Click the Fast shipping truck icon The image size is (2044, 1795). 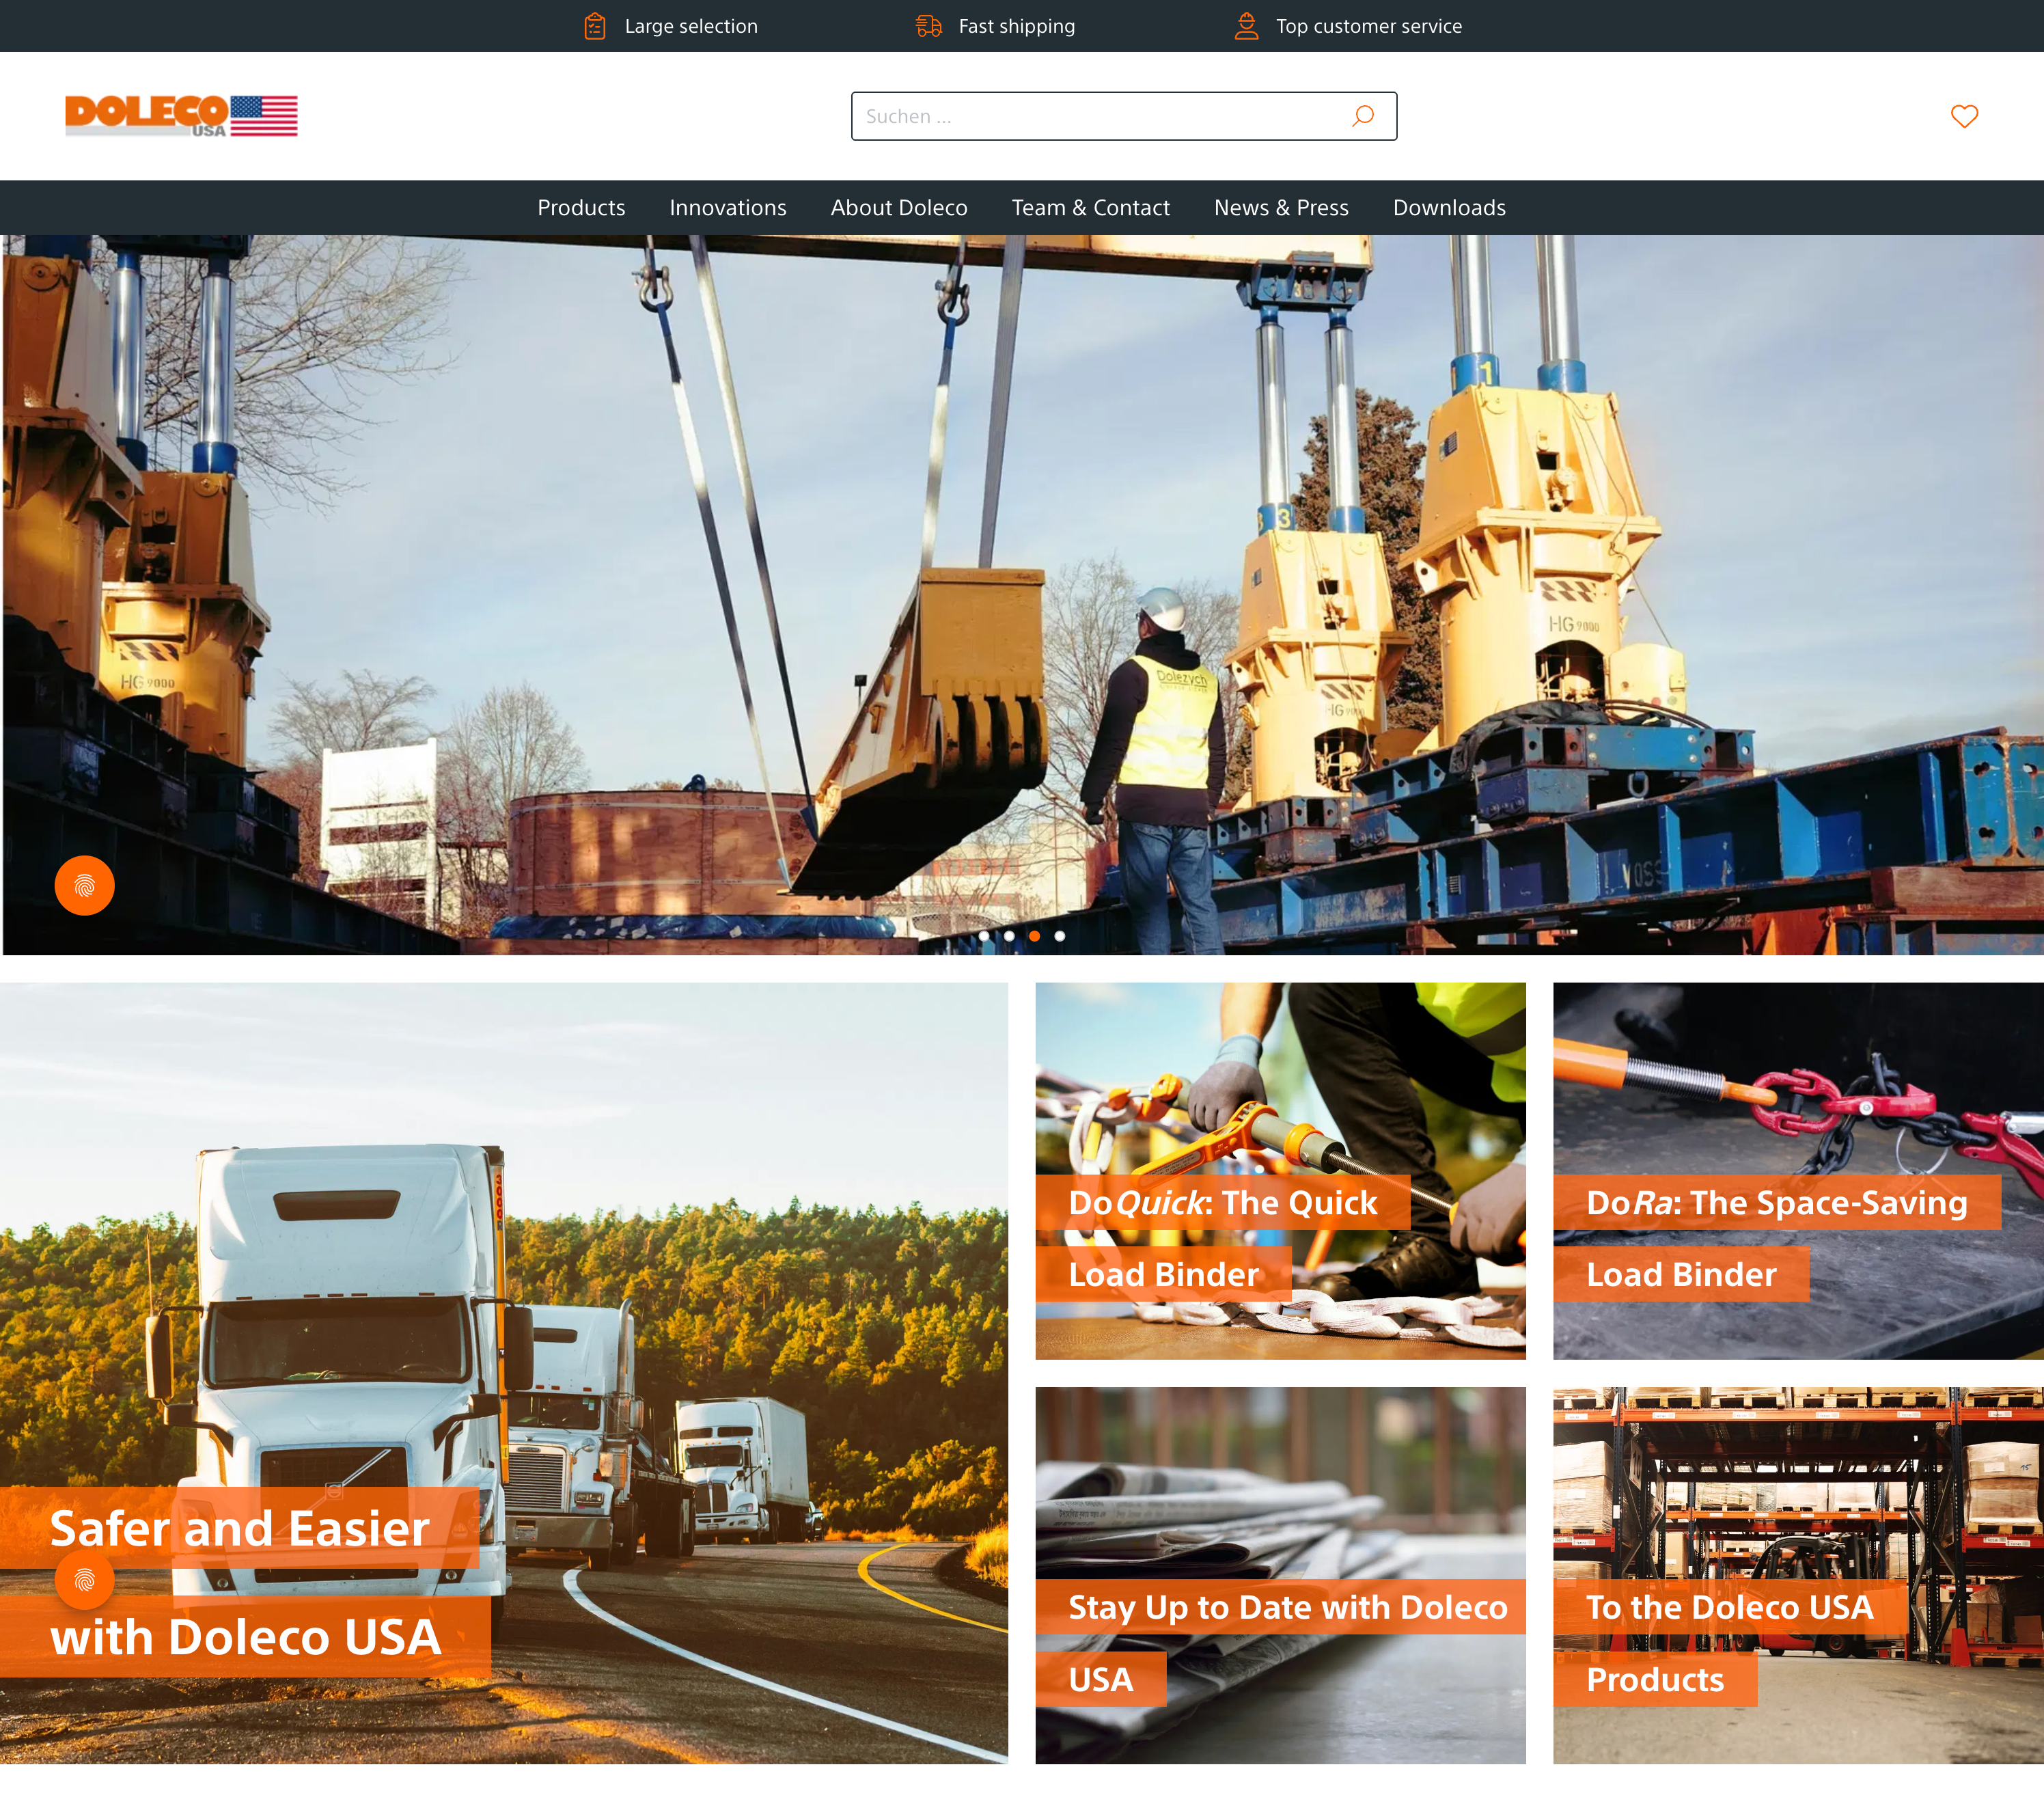tap(928, 26)
